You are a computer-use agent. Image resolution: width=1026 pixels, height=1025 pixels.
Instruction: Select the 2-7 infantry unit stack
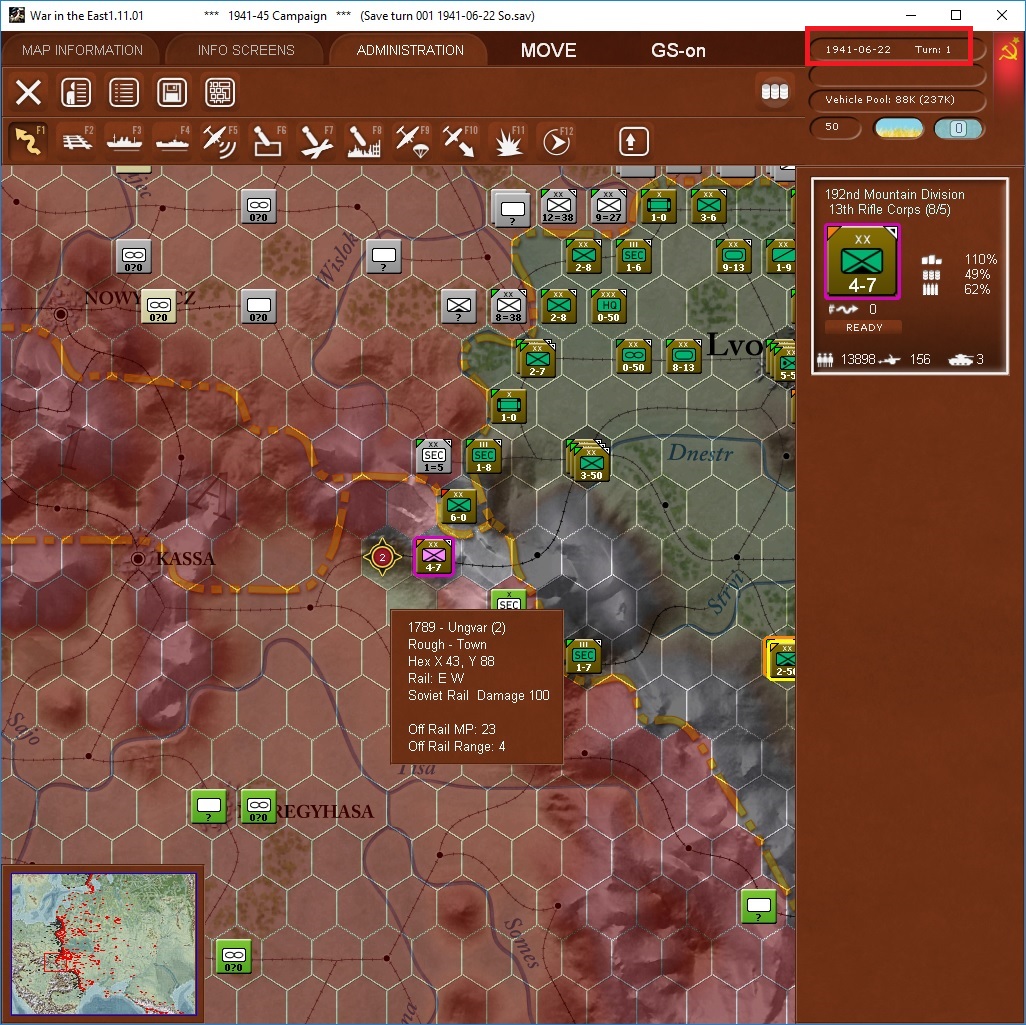[x=536, y=358]
